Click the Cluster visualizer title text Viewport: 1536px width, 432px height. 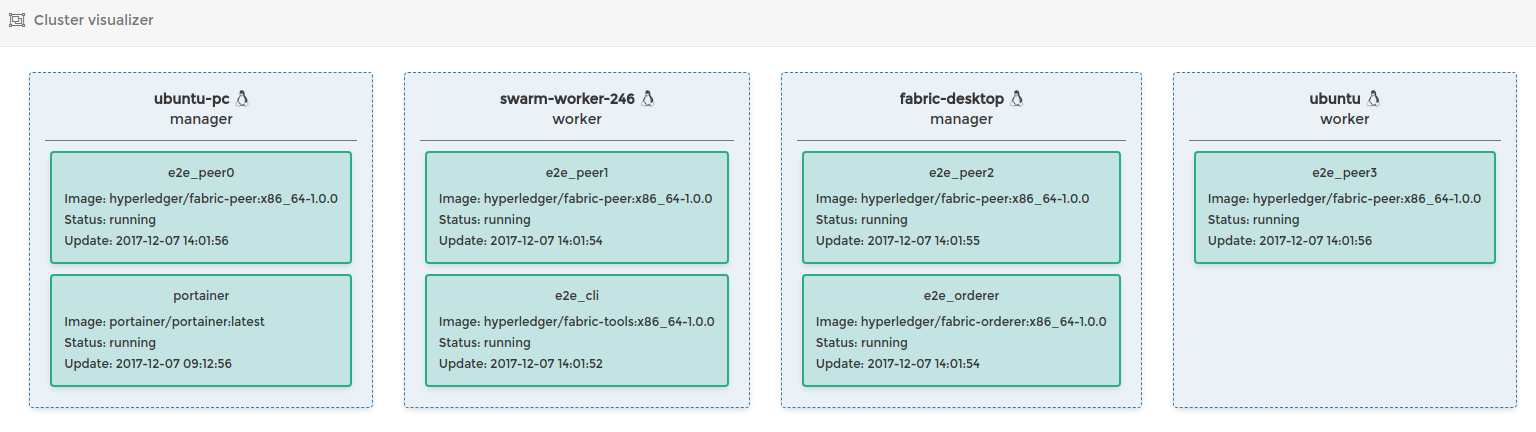(x=94, y=20)
